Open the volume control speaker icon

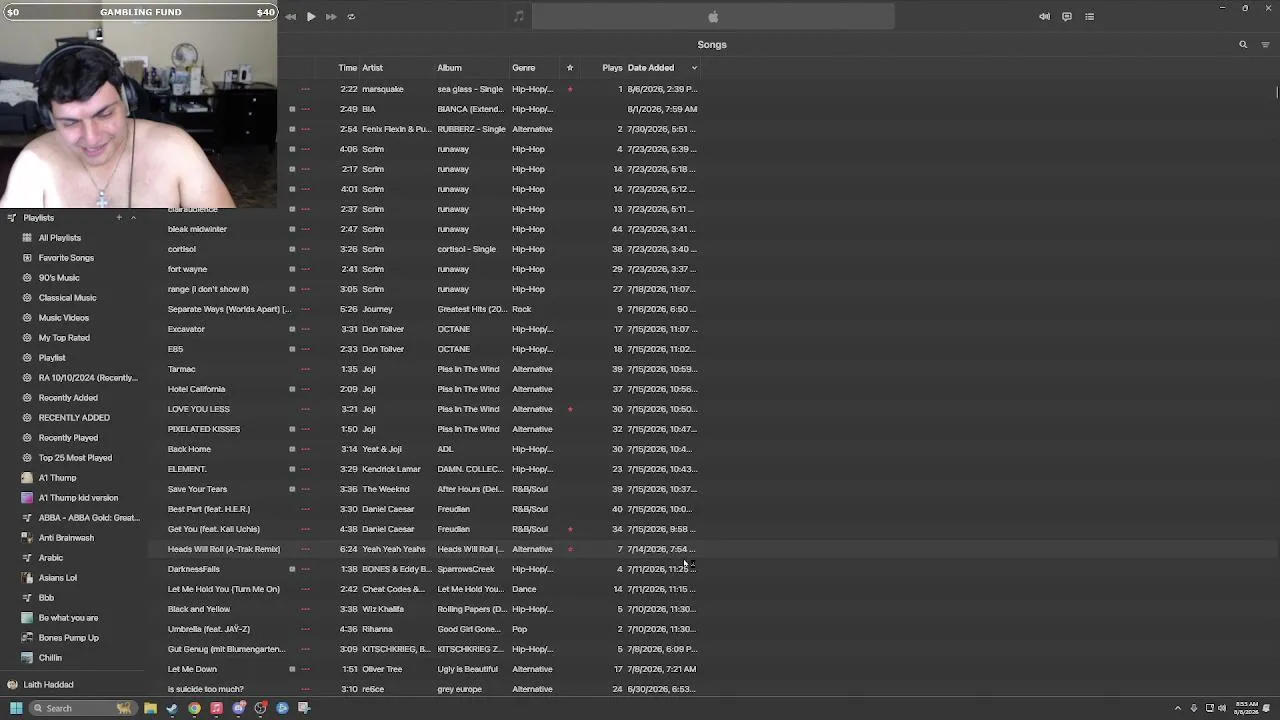pyautogui.click(x=1044, y=17)
